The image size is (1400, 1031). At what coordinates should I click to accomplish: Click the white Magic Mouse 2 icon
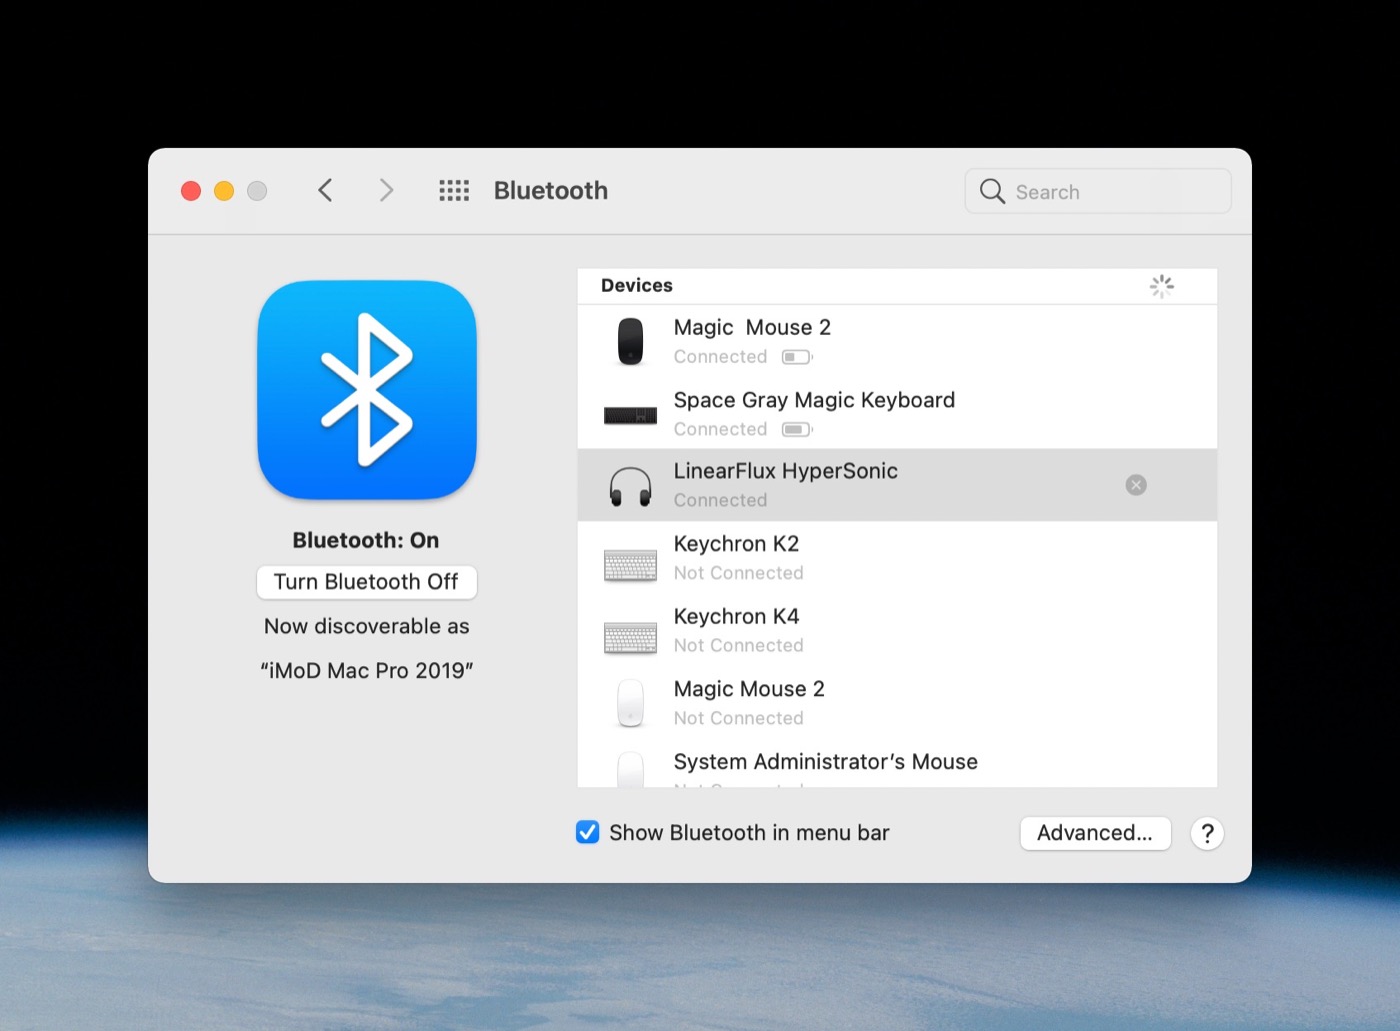(x=630, y=703)
